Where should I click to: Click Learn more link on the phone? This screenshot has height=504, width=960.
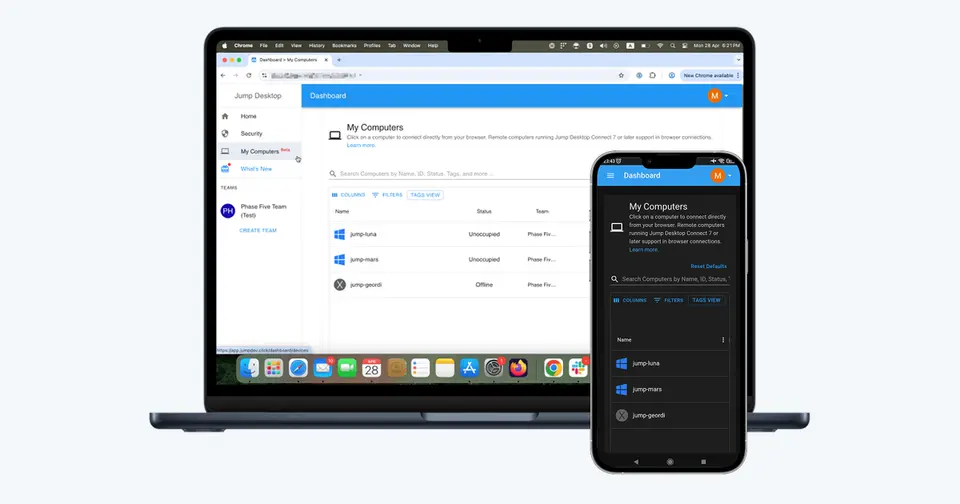pyautogui.click(x=643, y=250)
